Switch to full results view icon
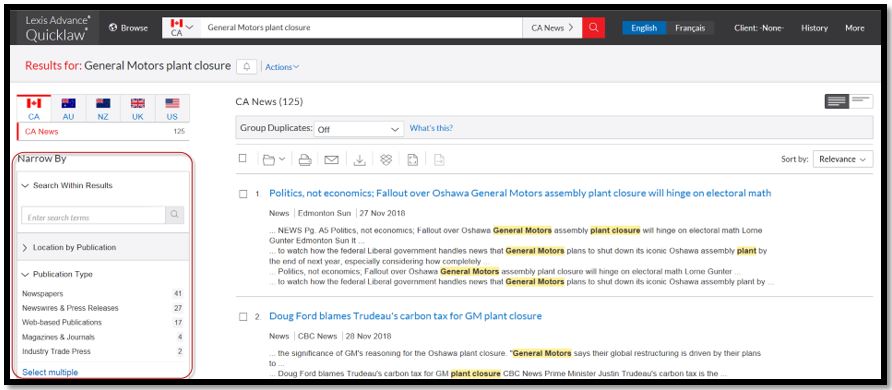 pyautogui.click(x=837, y=102)
